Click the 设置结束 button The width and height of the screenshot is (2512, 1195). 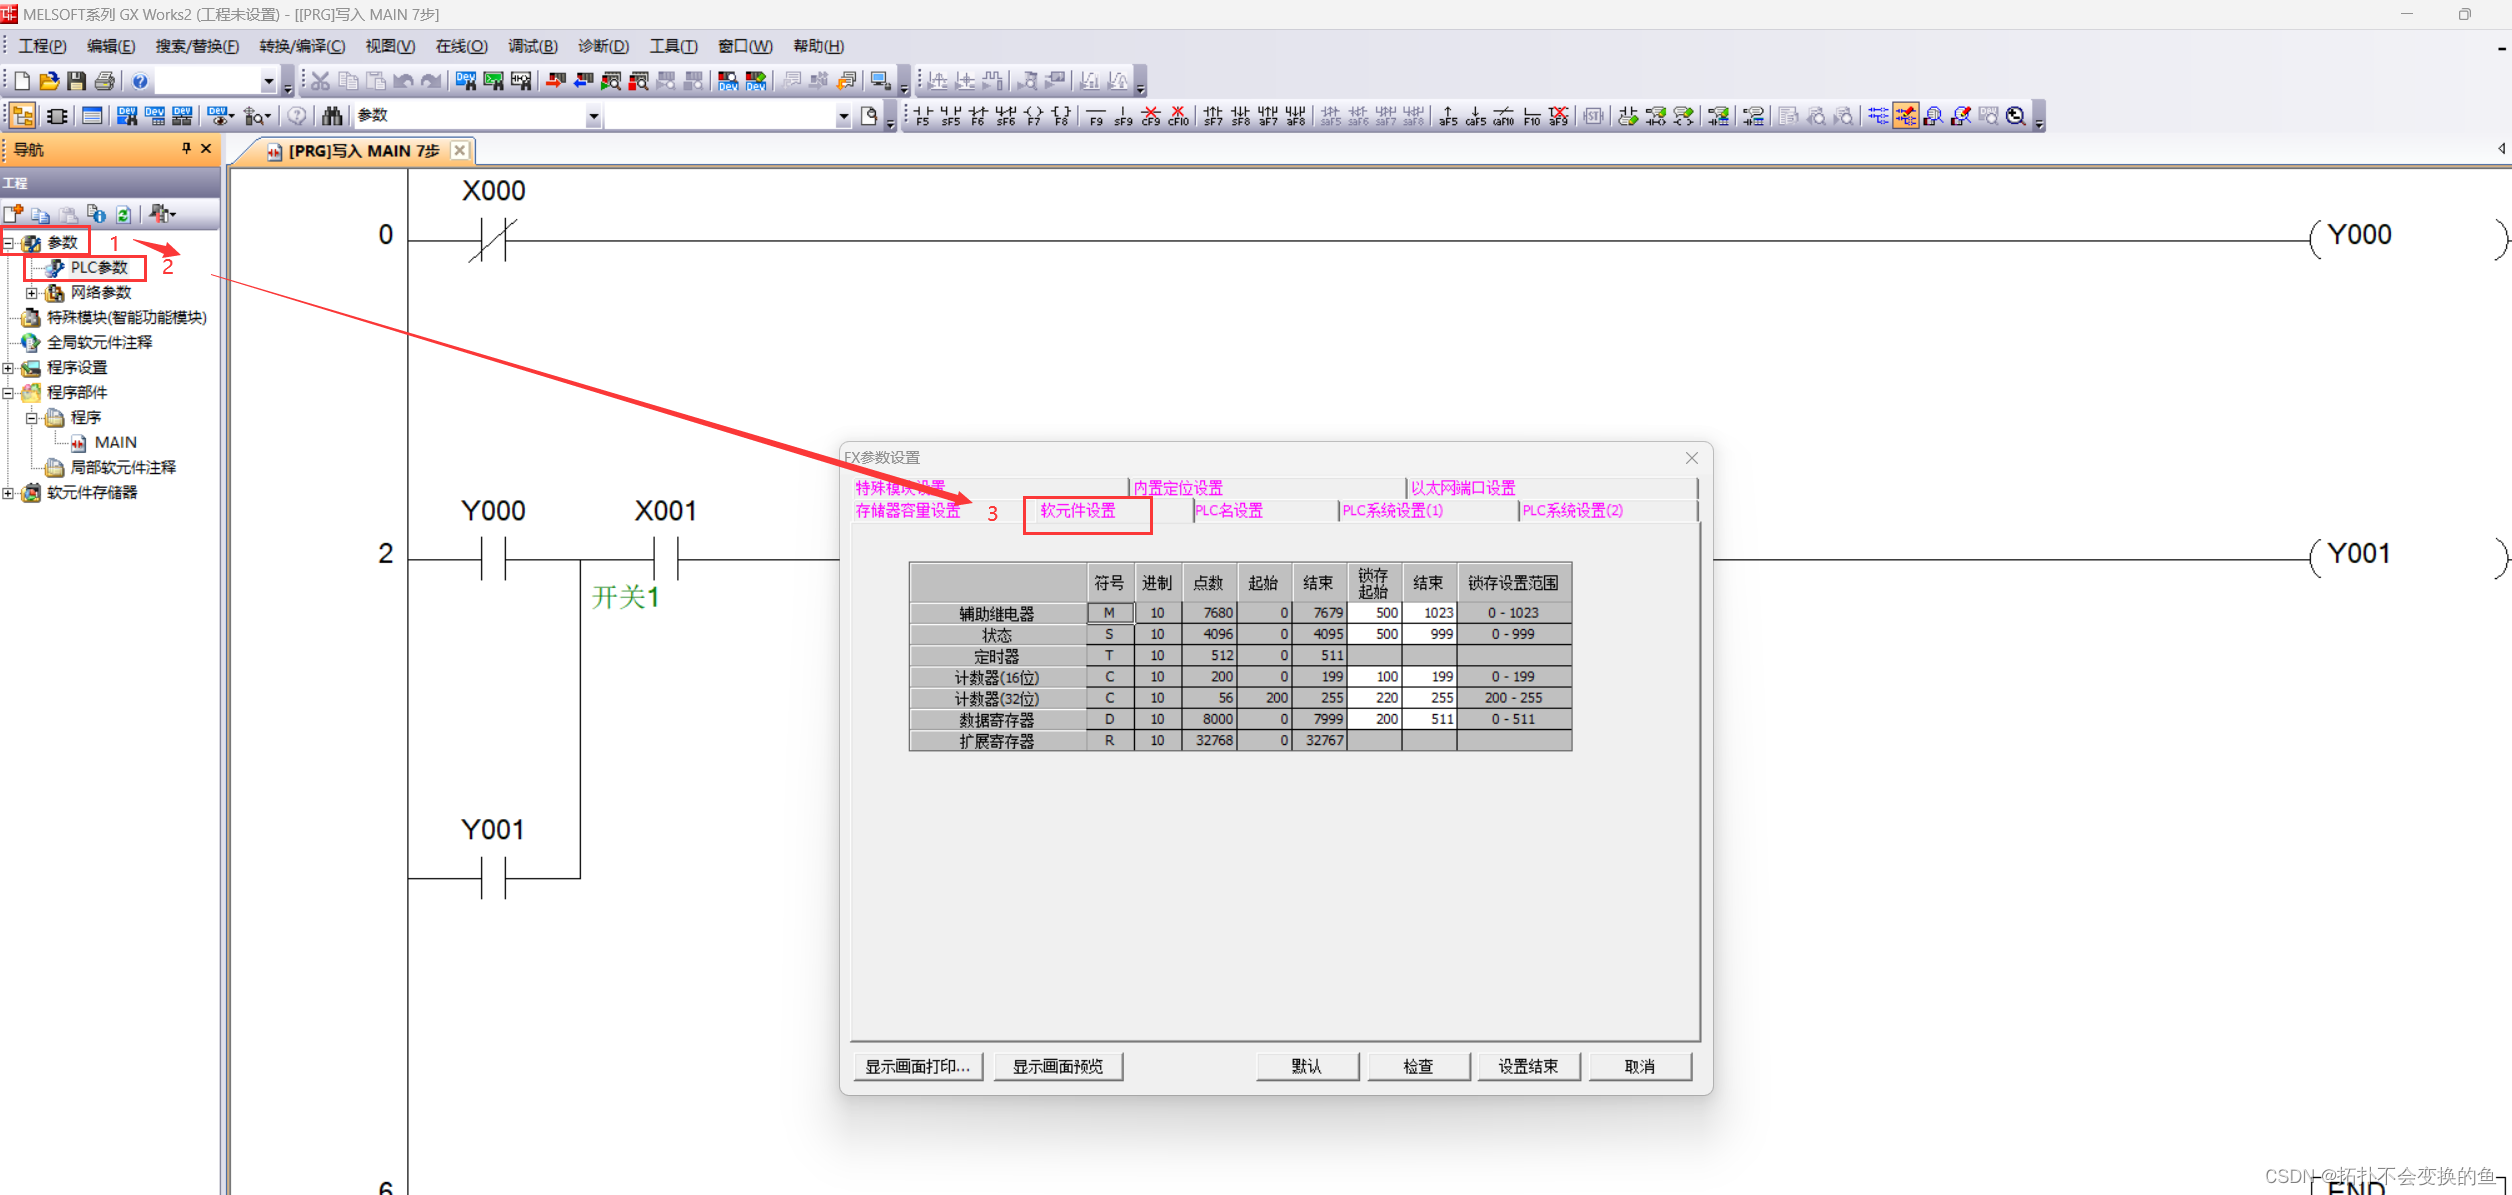coord(1527,1066)
